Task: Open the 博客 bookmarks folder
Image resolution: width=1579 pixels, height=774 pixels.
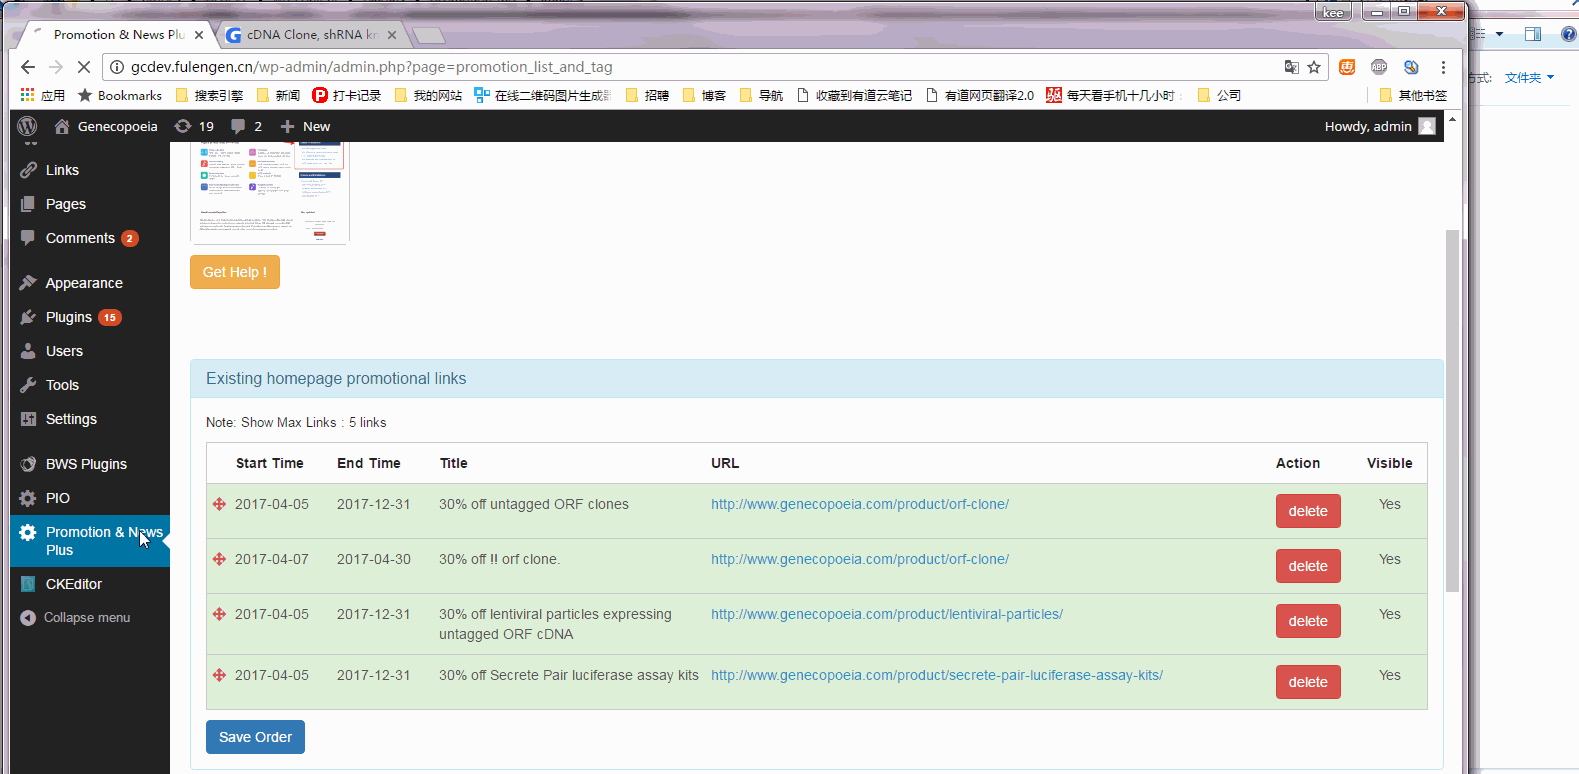Action: (x=705, y=95)
